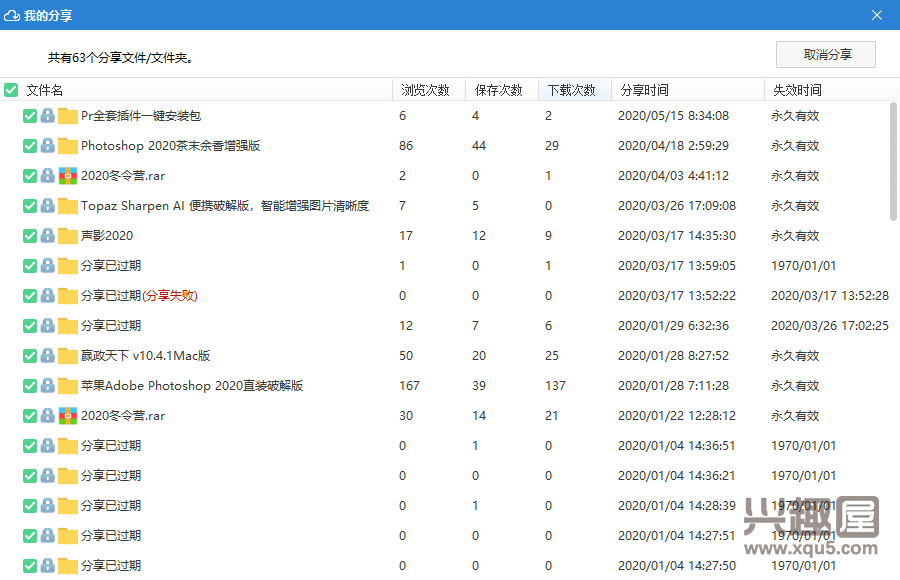This screenshot has height=580, width=900.
Task: Click lock icon of share dated 2020/01/04 14:28:39
Action: point(48,505)
